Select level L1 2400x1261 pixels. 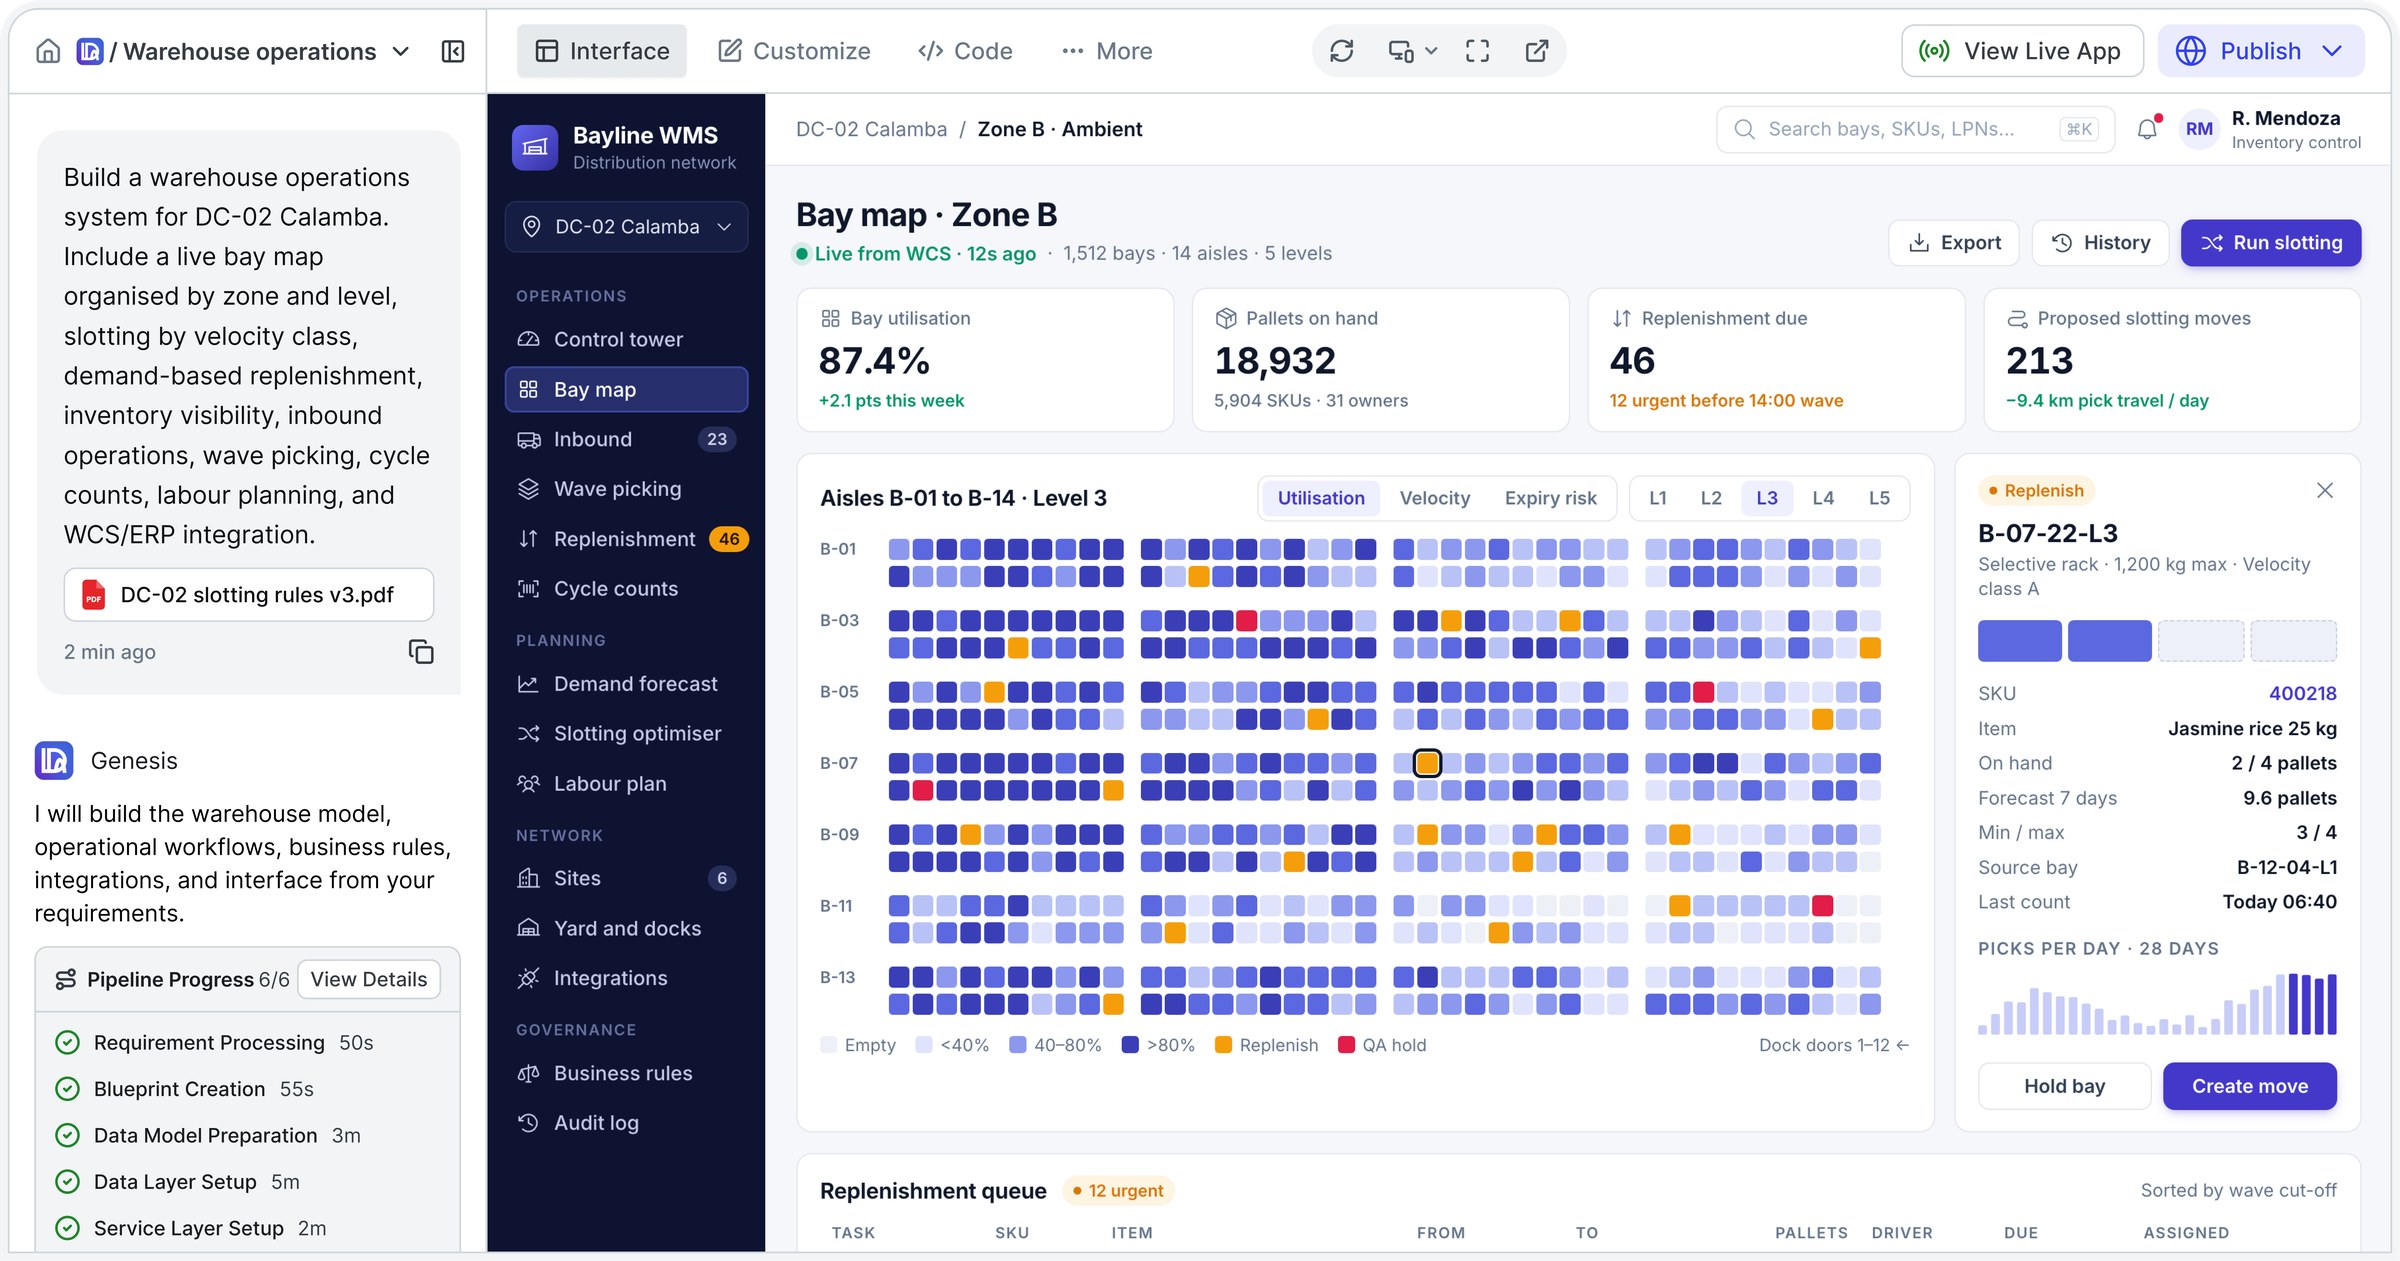(x=1658, y=498)
